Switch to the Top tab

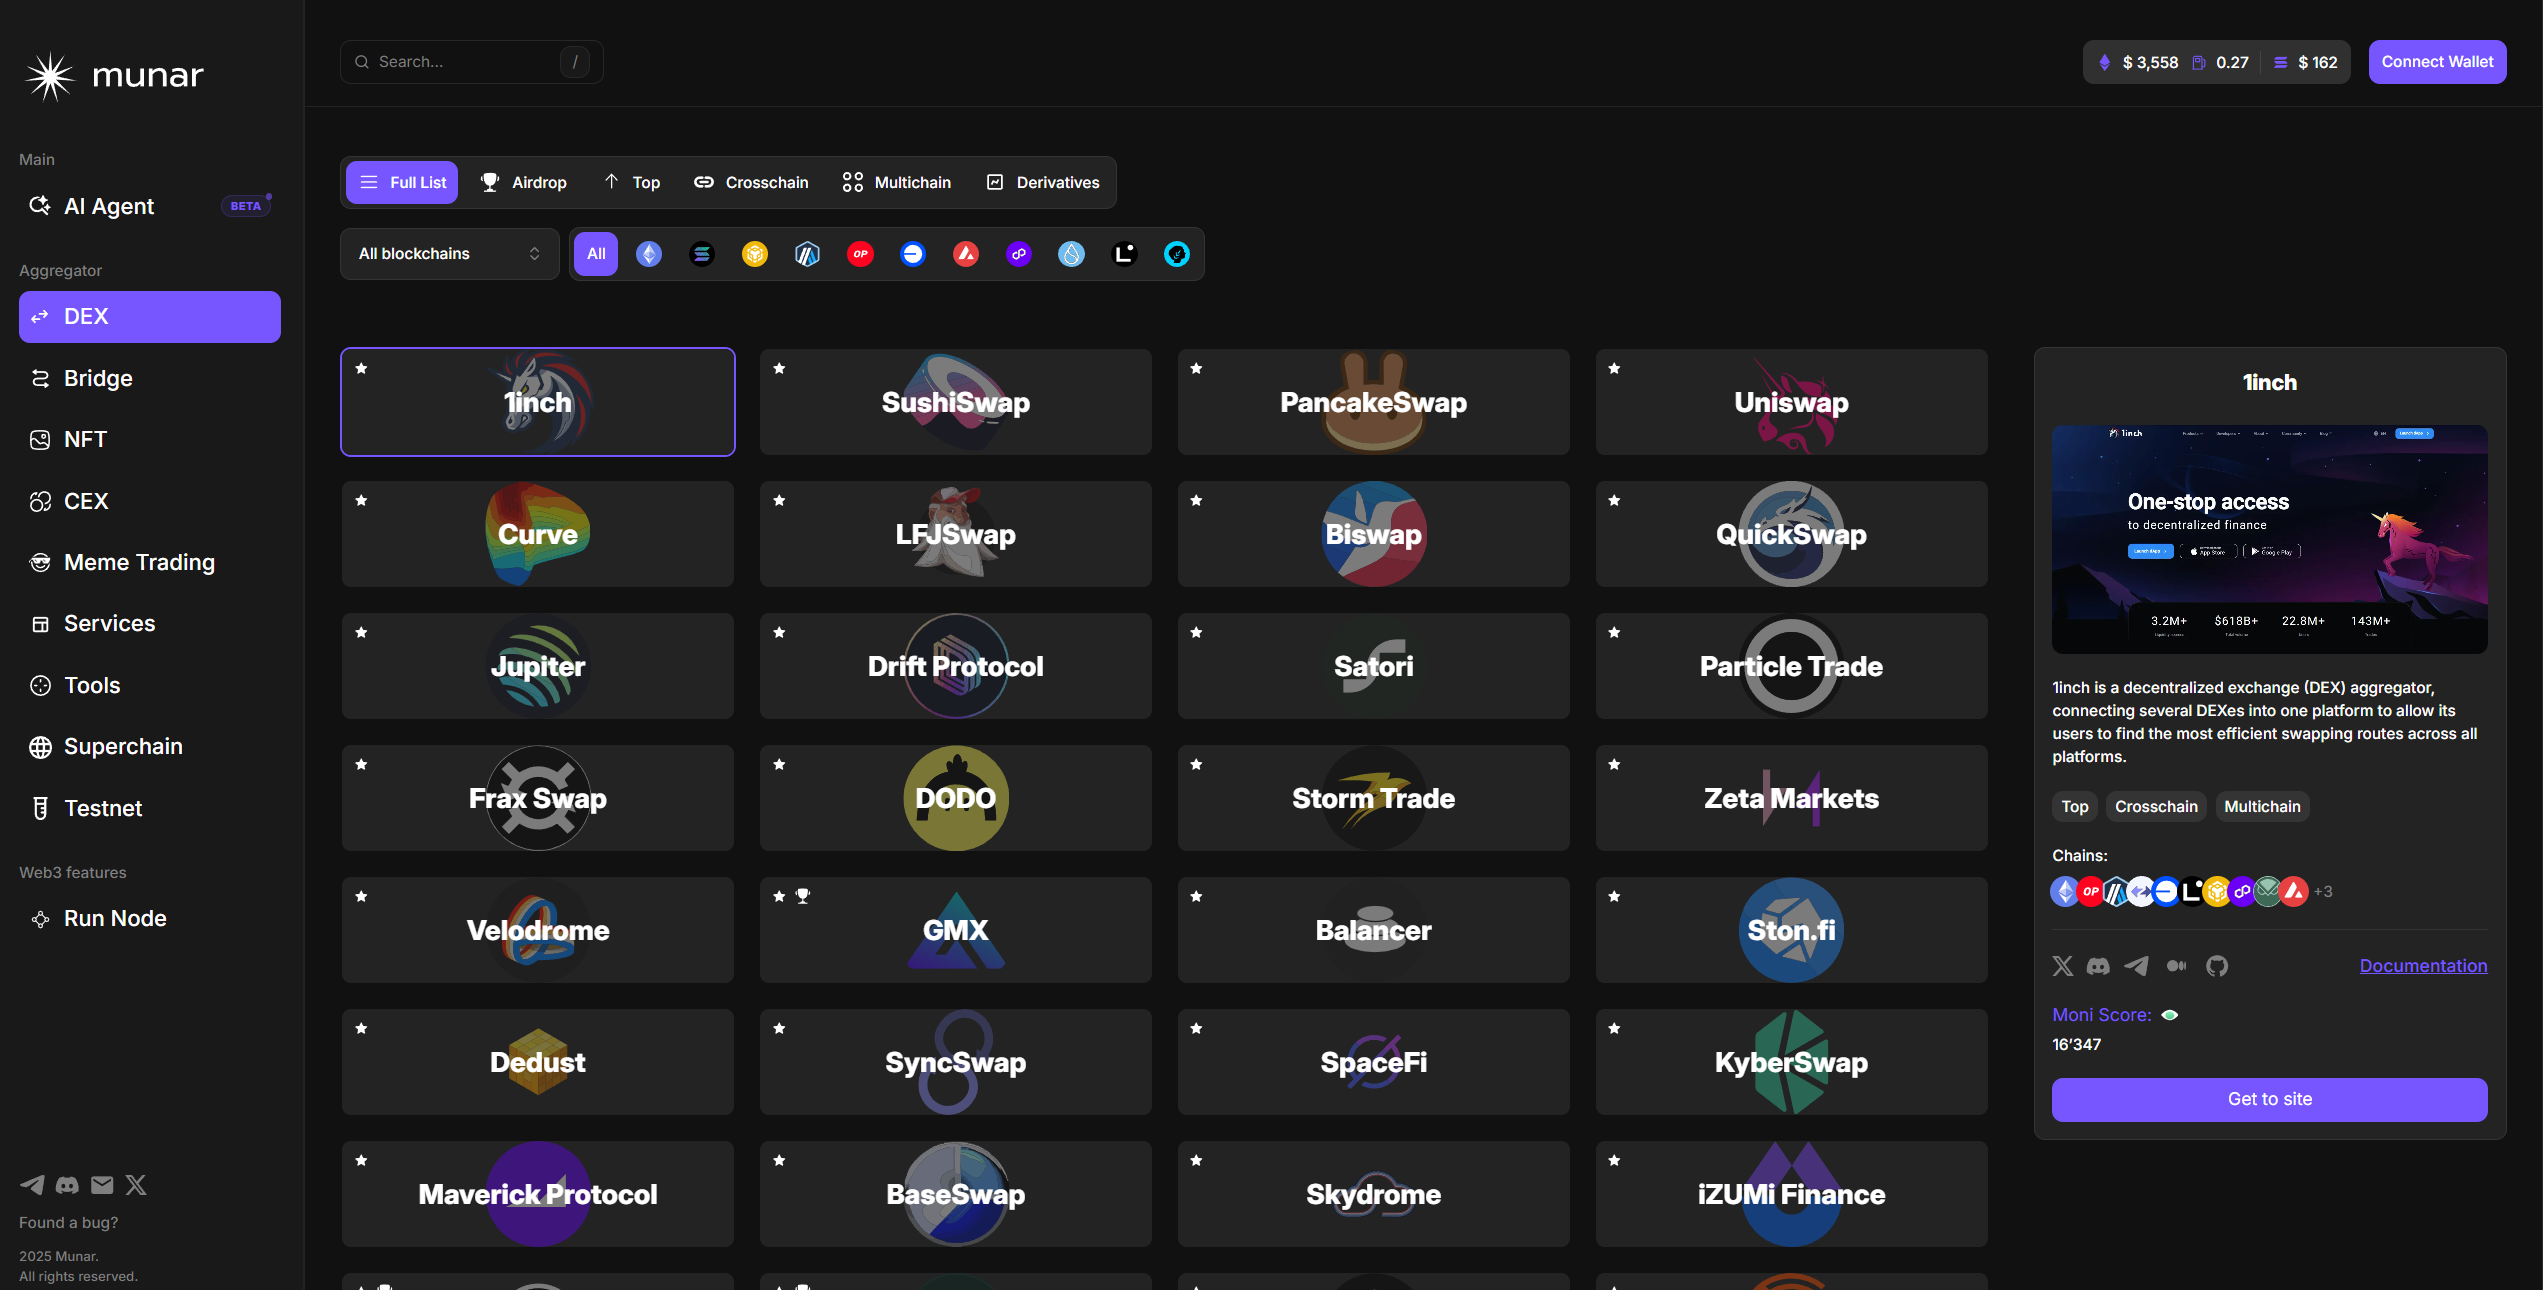(632, 183)
